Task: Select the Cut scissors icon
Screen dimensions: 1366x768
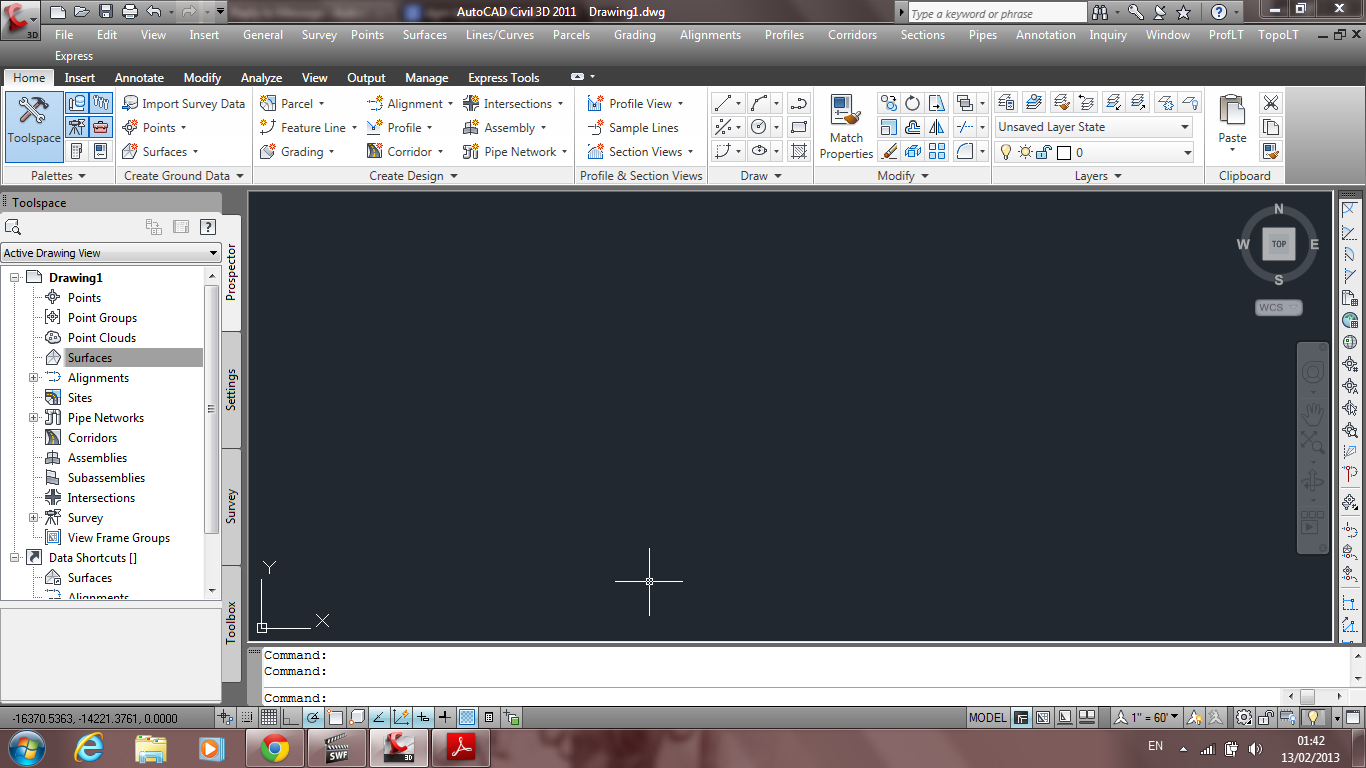Action: [x=1270, y=103]
